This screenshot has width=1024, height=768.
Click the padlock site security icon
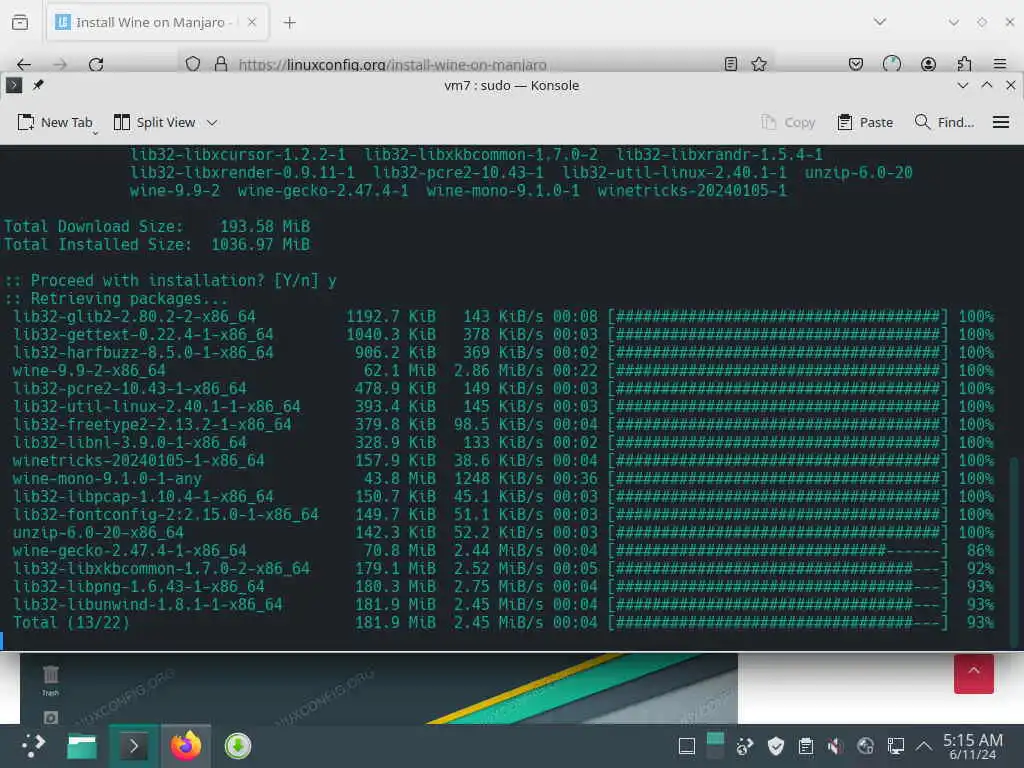click(221, 64)
